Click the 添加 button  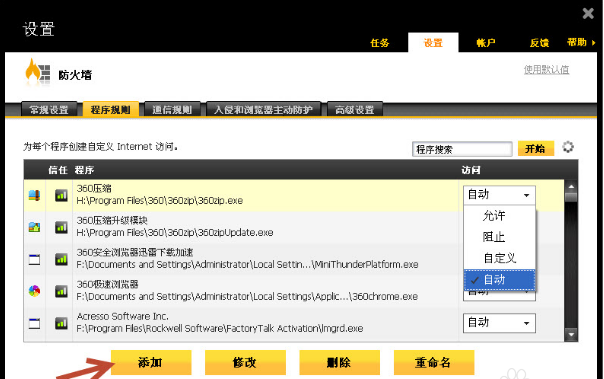click(x=151, y=362)
